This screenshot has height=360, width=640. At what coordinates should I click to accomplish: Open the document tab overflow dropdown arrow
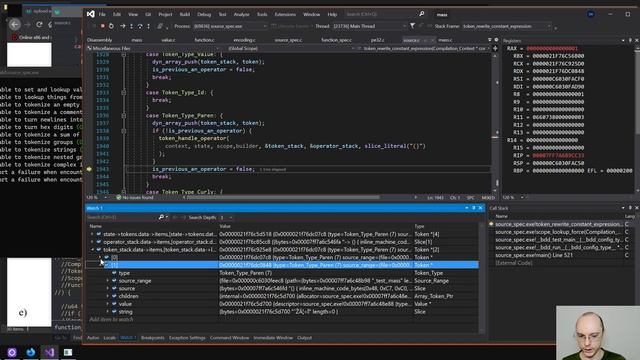pos(489,40)
